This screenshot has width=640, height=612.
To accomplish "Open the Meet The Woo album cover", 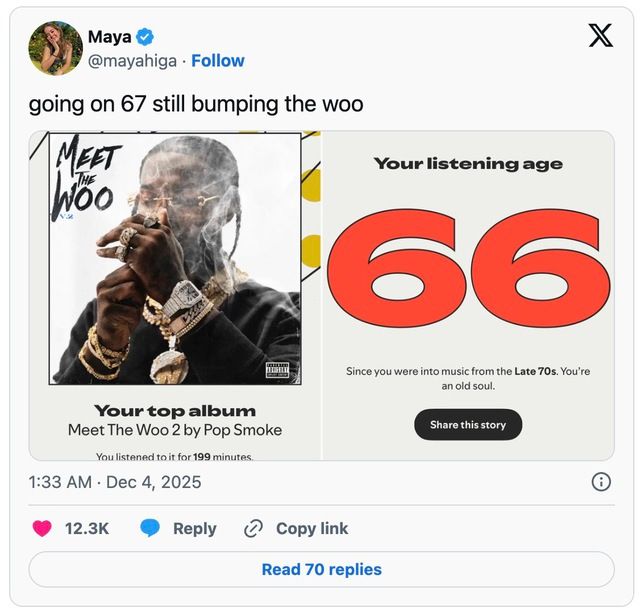I will 175,259.
